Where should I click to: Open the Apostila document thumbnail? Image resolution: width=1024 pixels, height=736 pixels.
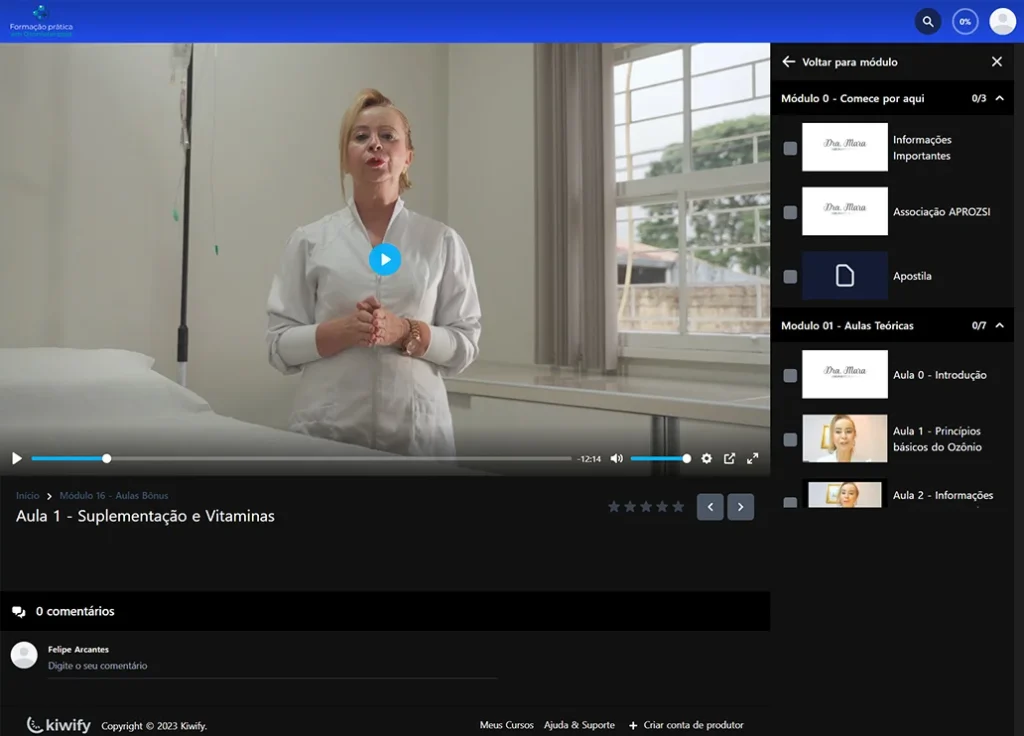pos(844,276)
